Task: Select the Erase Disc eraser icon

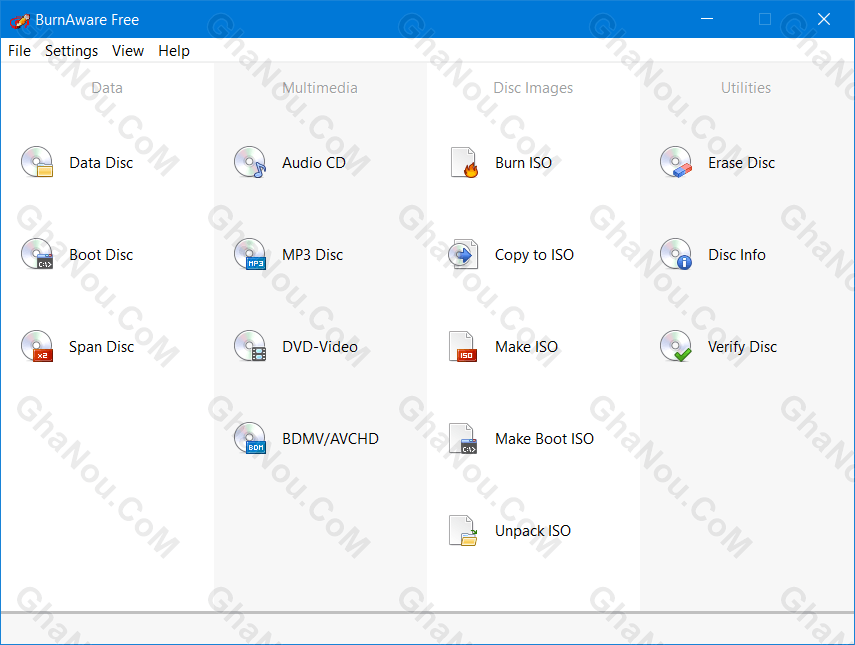Action: tap(676, 162)
